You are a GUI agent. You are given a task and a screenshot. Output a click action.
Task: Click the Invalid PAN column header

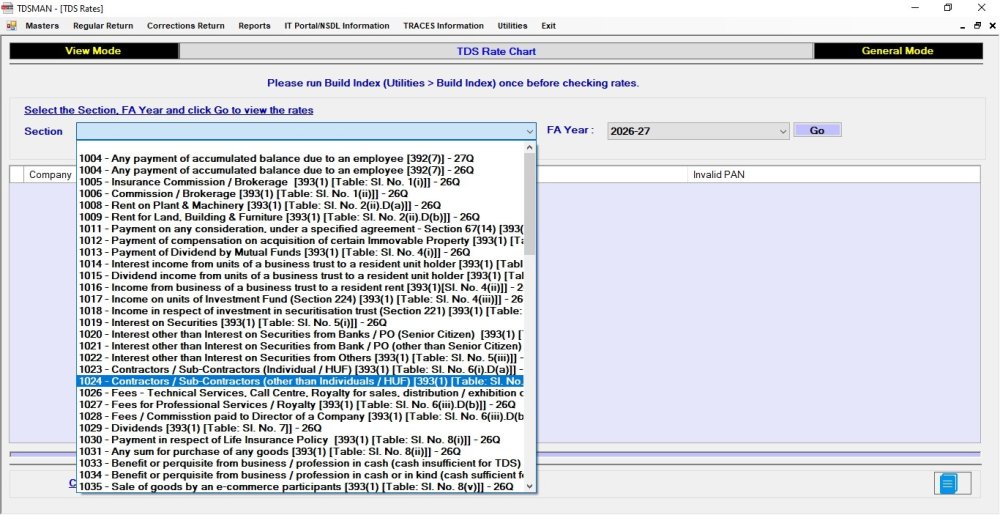click(719, 175)
